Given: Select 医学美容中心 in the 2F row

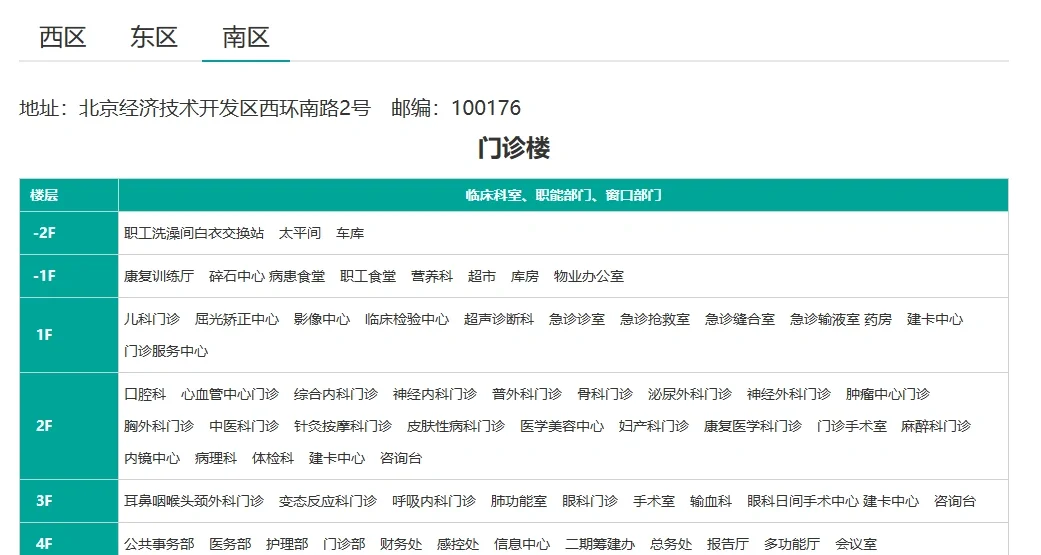Looking at the screenshot, I should 562,426.
